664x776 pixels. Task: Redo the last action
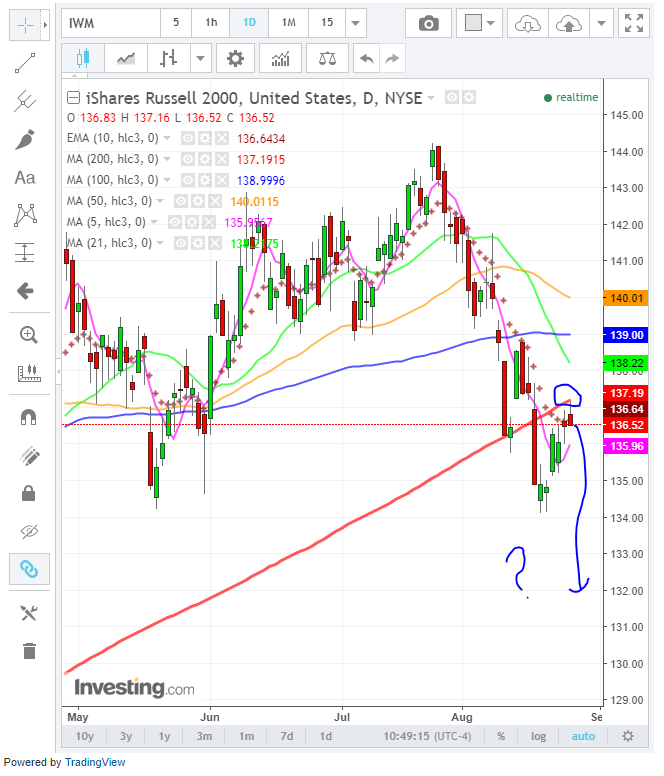[x=392, y=58]
